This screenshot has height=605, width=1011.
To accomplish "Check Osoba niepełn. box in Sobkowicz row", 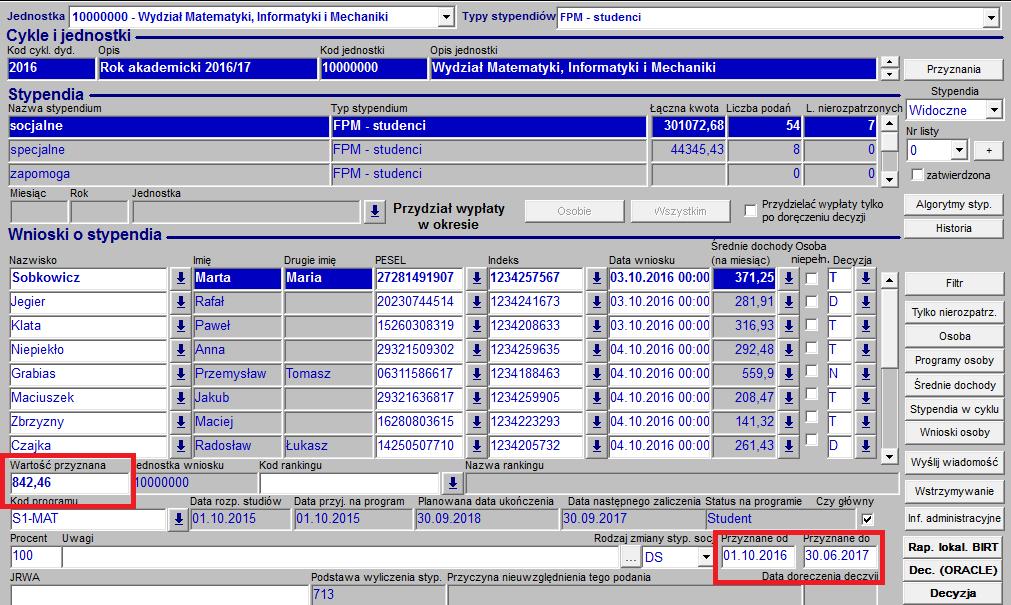I will tap(811, 279).
